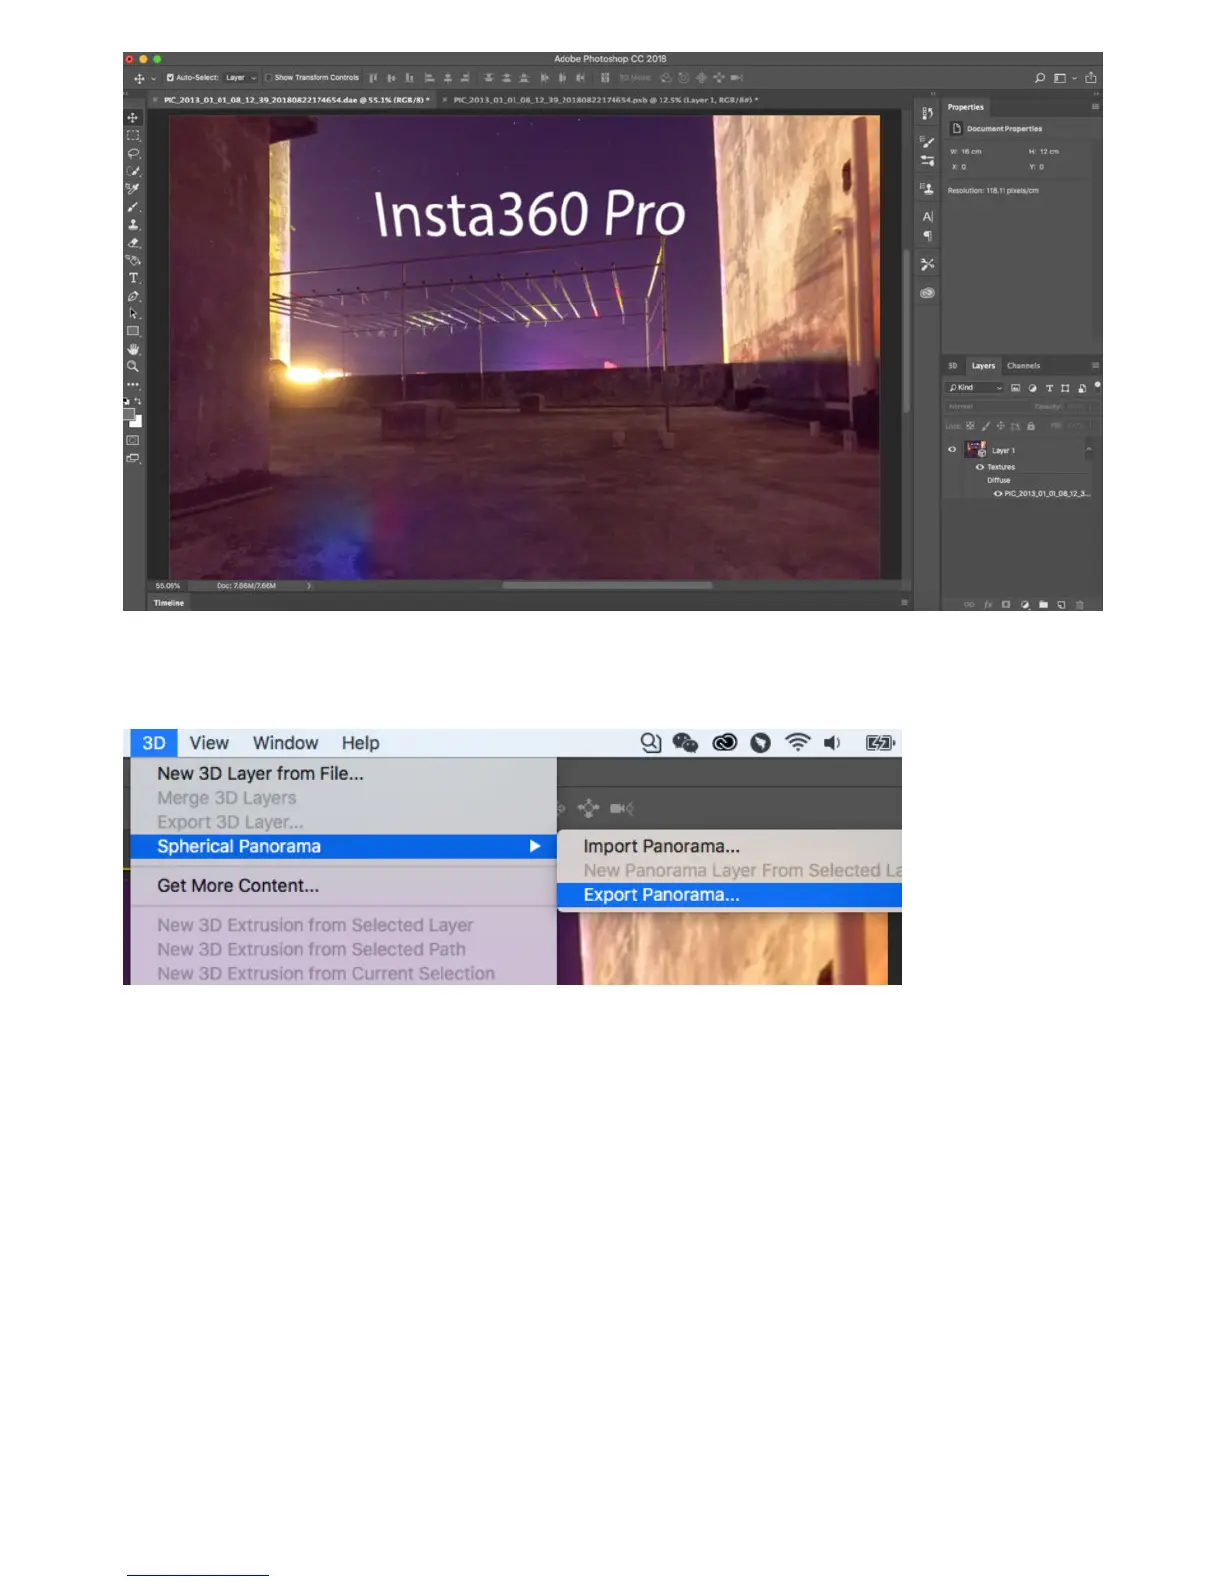1224x1584 pixels.
Task: Add a layer mask
Action: pyautogui.click(x=1006, y=604)
